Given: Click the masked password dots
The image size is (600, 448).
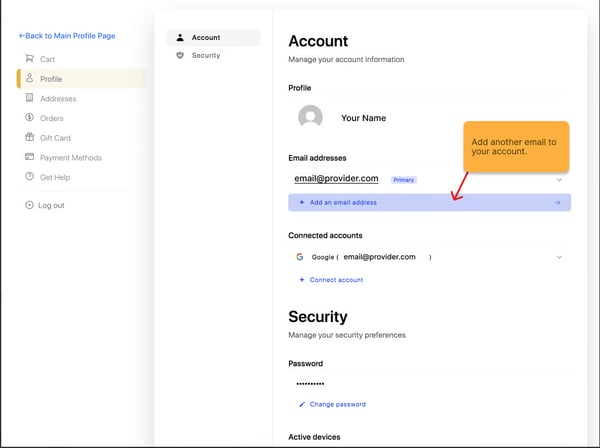Looking at the screenshot, I should (x=310, y=383).
